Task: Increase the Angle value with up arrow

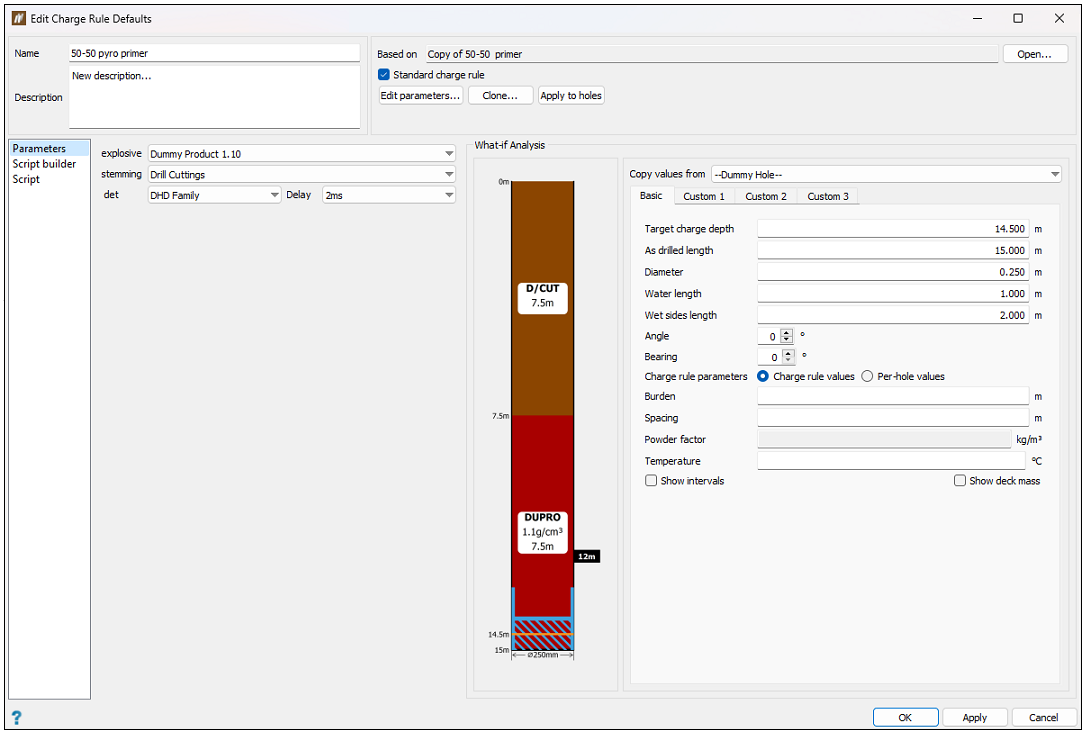Action: click(x=788, y=332)
